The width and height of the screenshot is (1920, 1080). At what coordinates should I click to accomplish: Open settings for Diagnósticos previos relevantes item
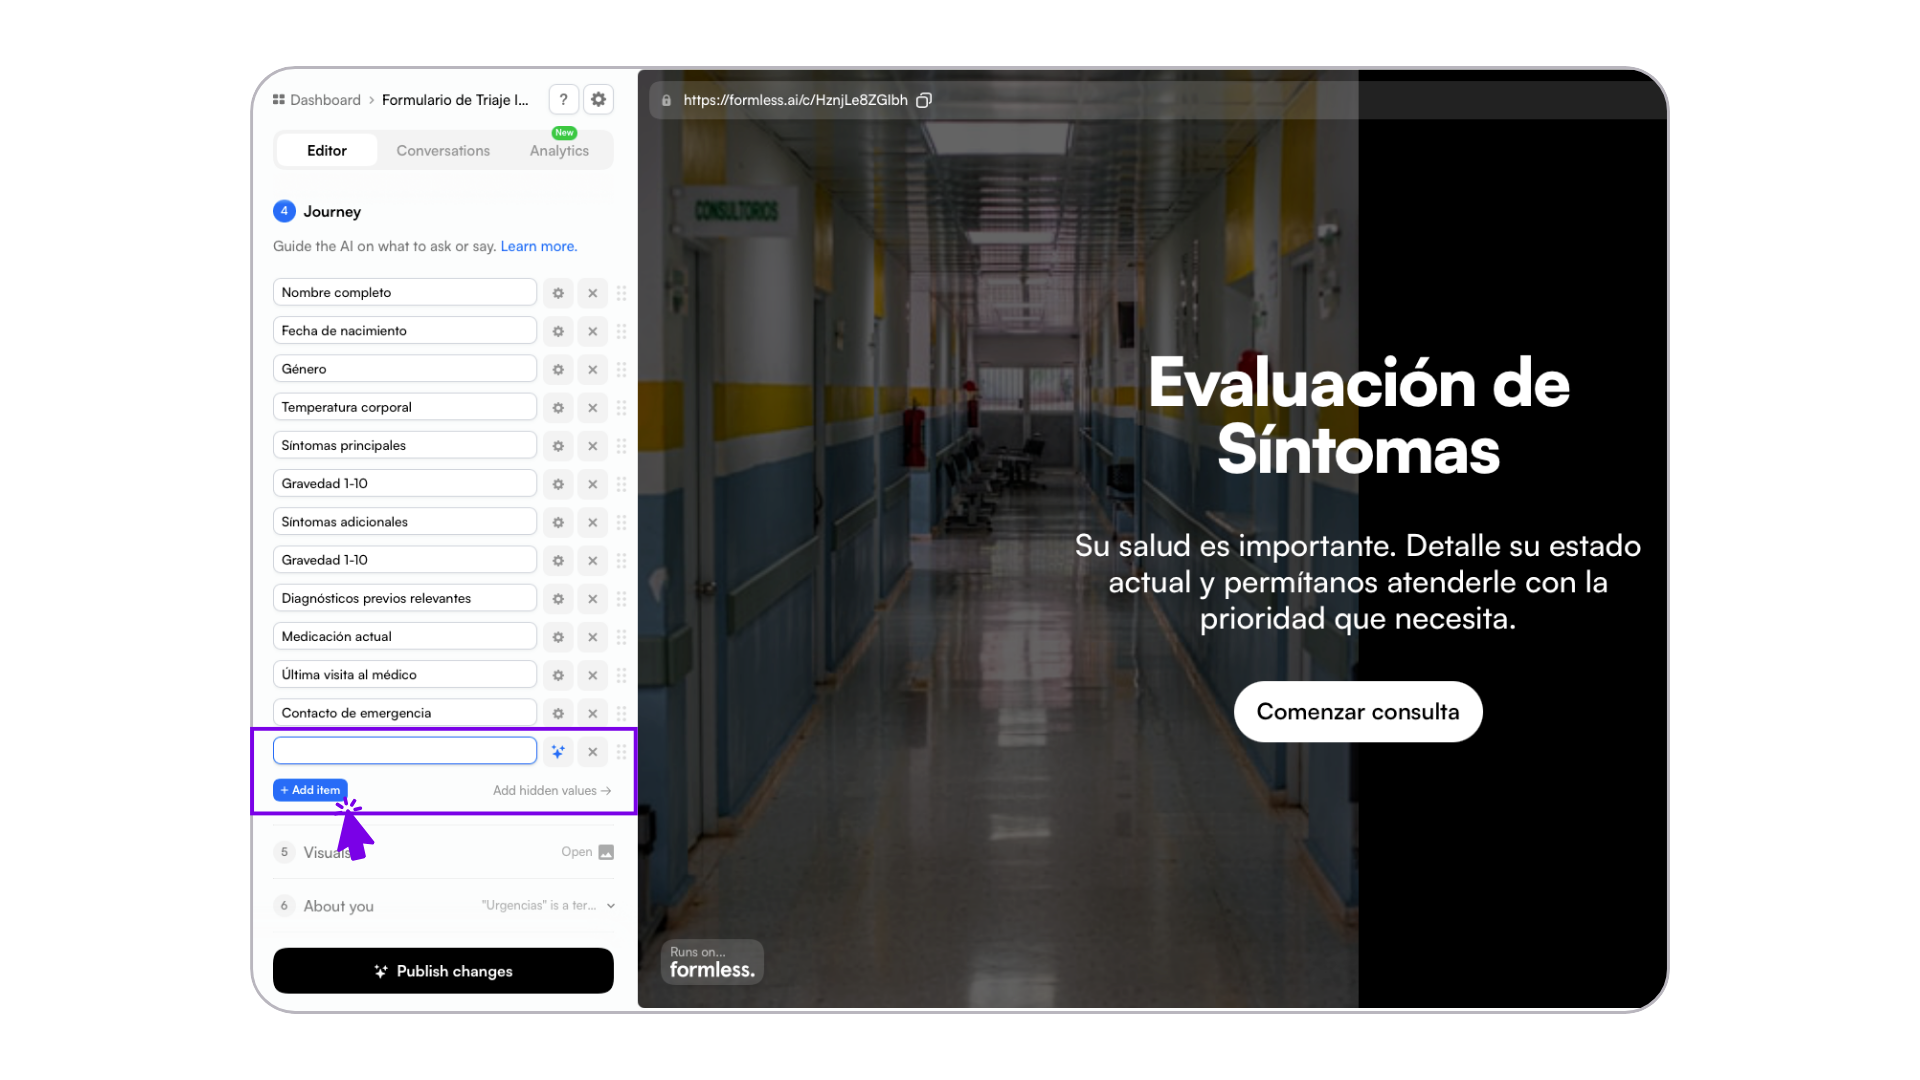pyautogui.click(x=558, y=599)
